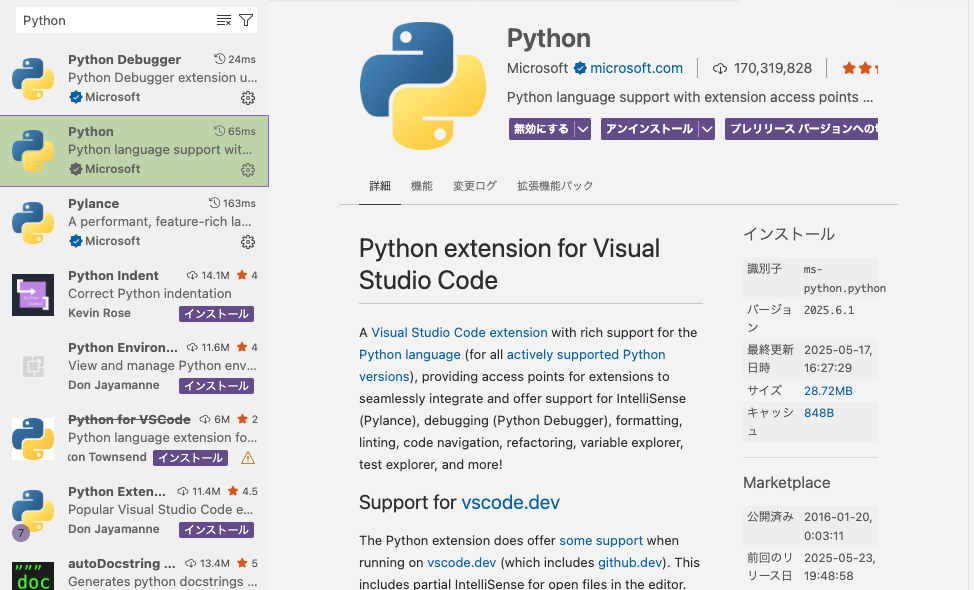Select Python Debugger in extensions list

click(134, 79)
